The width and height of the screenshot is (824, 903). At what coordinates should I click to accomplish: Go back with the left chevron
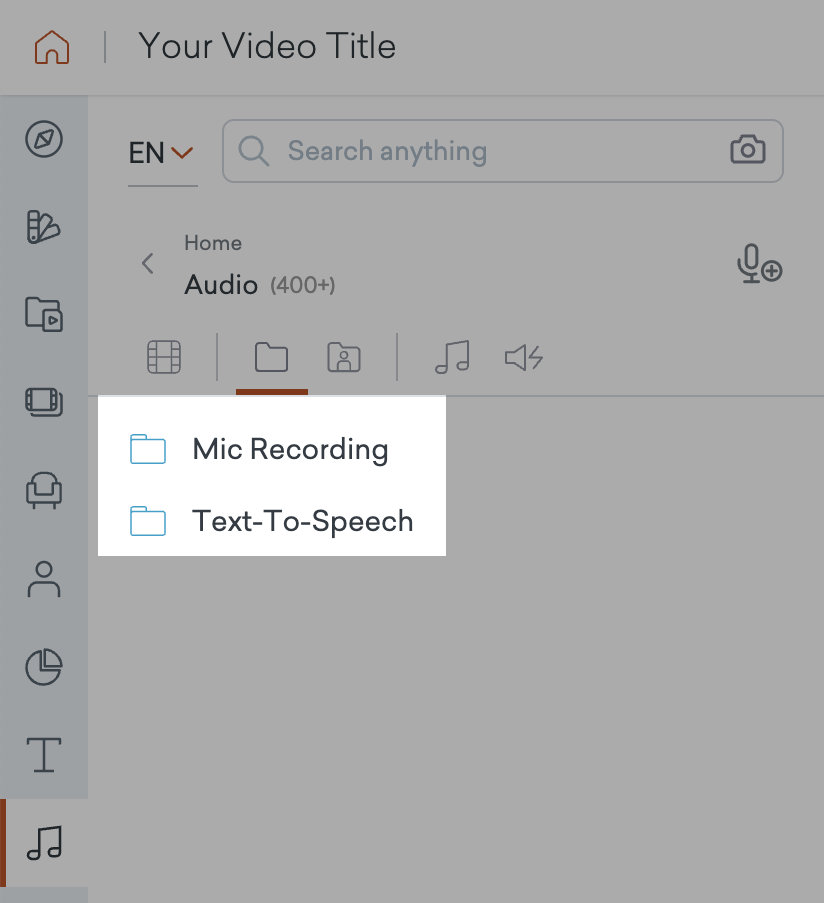click(148, 264)
